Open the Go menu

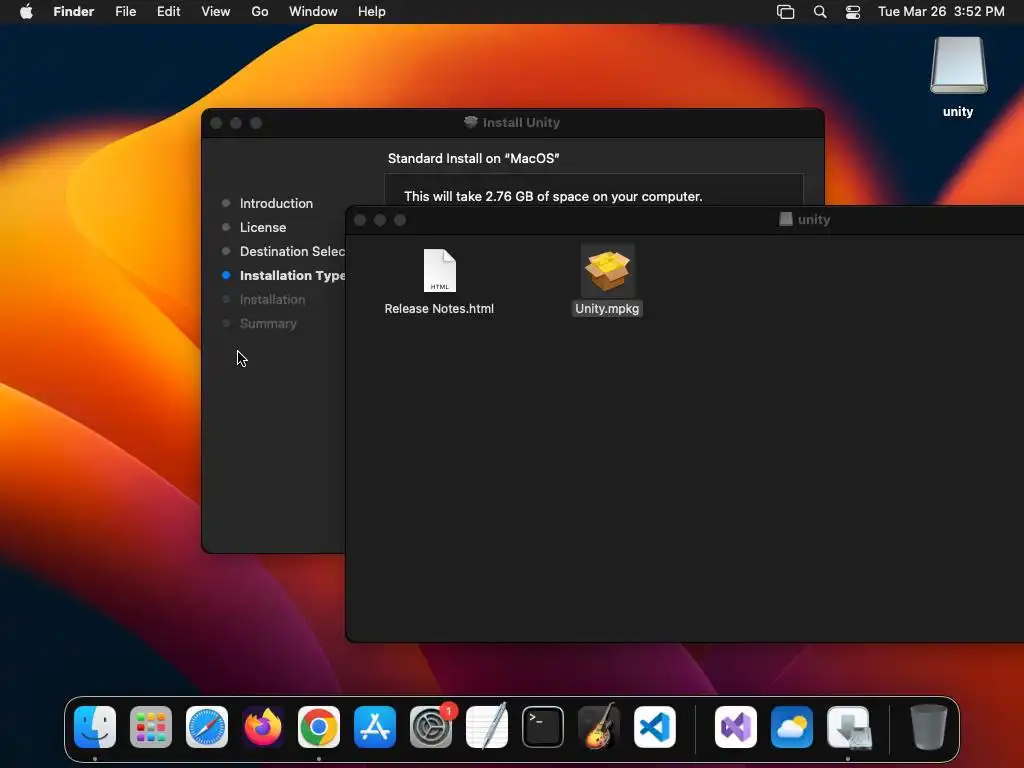260,12
